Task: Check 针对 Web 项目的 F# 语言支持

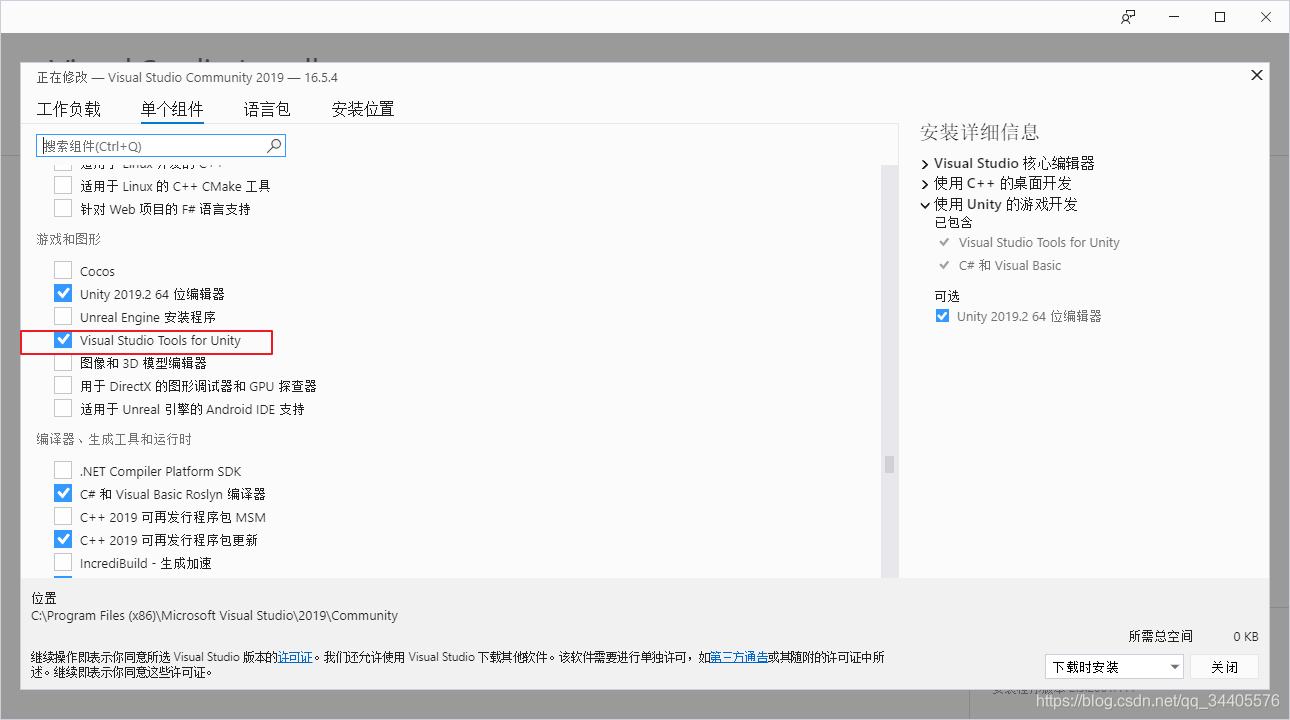Action: tap(63, 209)
